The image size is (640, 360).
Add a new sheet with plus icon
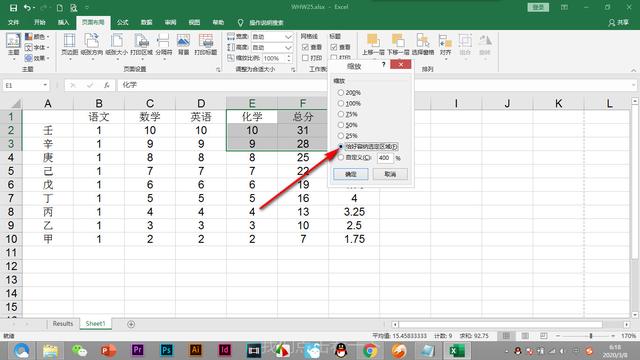[131, 324]
